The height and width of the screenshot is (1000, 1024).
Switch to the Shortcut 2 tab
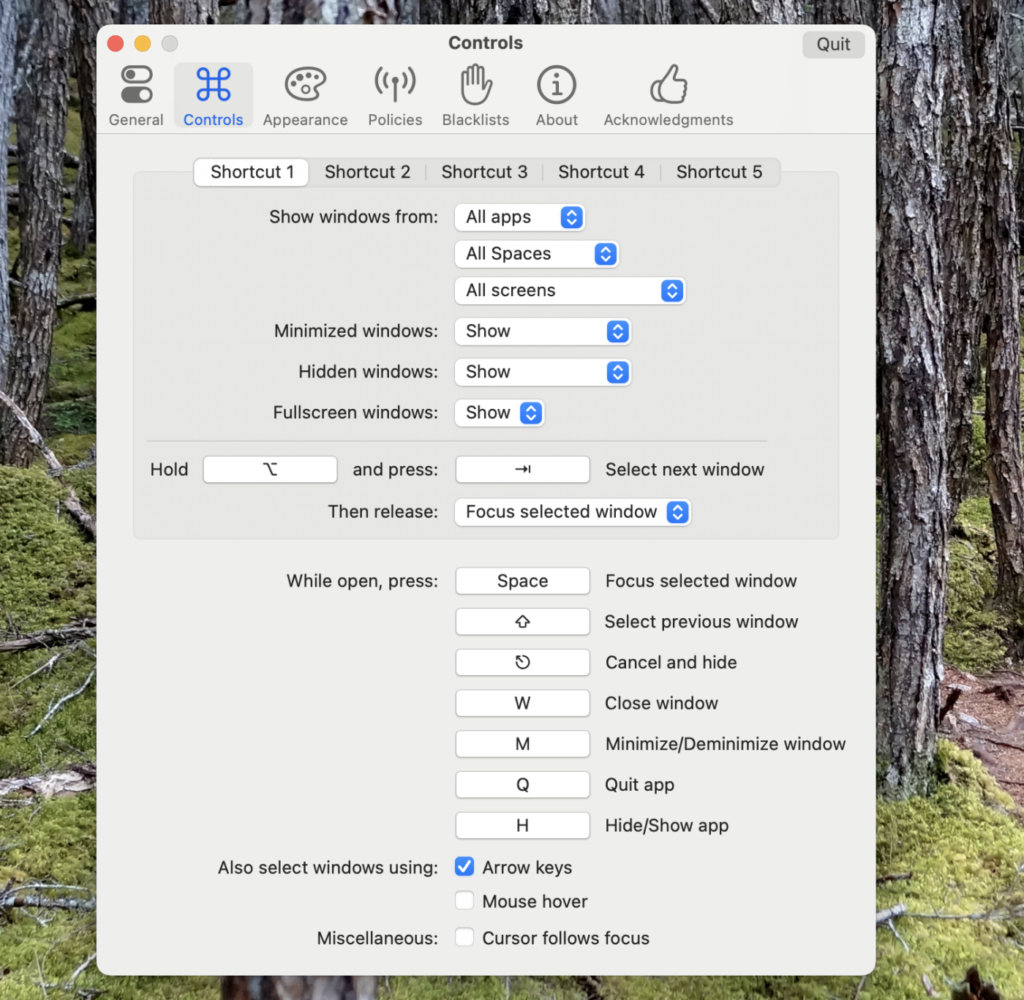367,172
